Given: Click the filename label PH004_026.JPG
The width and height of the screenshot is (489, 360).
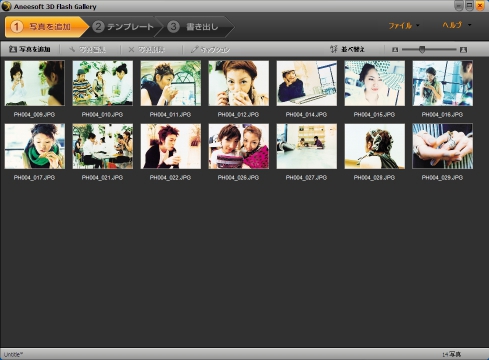Looking at the screenshot, I should [238, 178].
